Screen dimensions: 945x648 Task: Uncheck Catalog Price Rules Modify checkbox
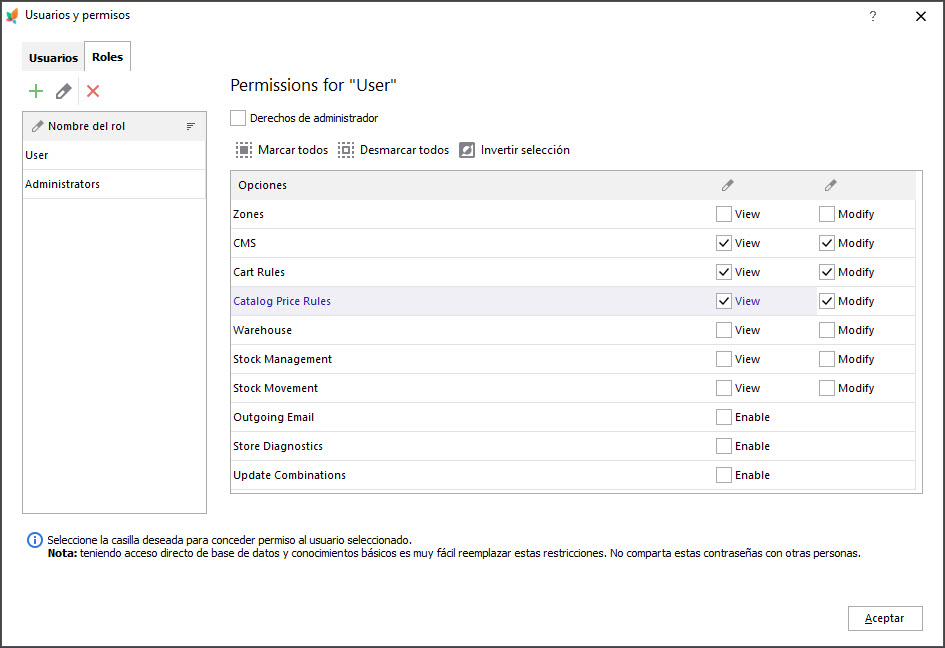coord(827,301)
